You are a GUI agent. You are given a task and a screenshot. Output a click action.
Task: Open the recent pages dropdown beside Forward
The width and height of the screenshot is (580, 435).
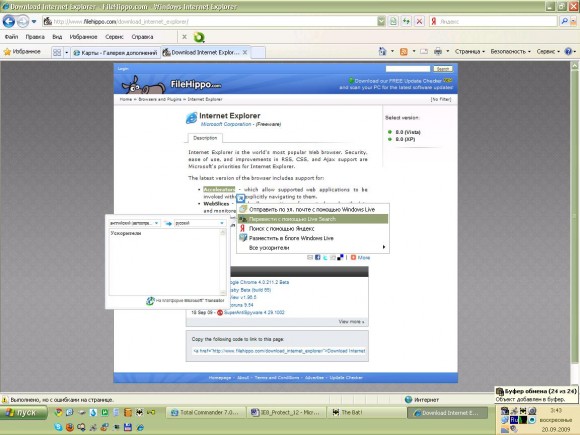(x=34, y=21)
